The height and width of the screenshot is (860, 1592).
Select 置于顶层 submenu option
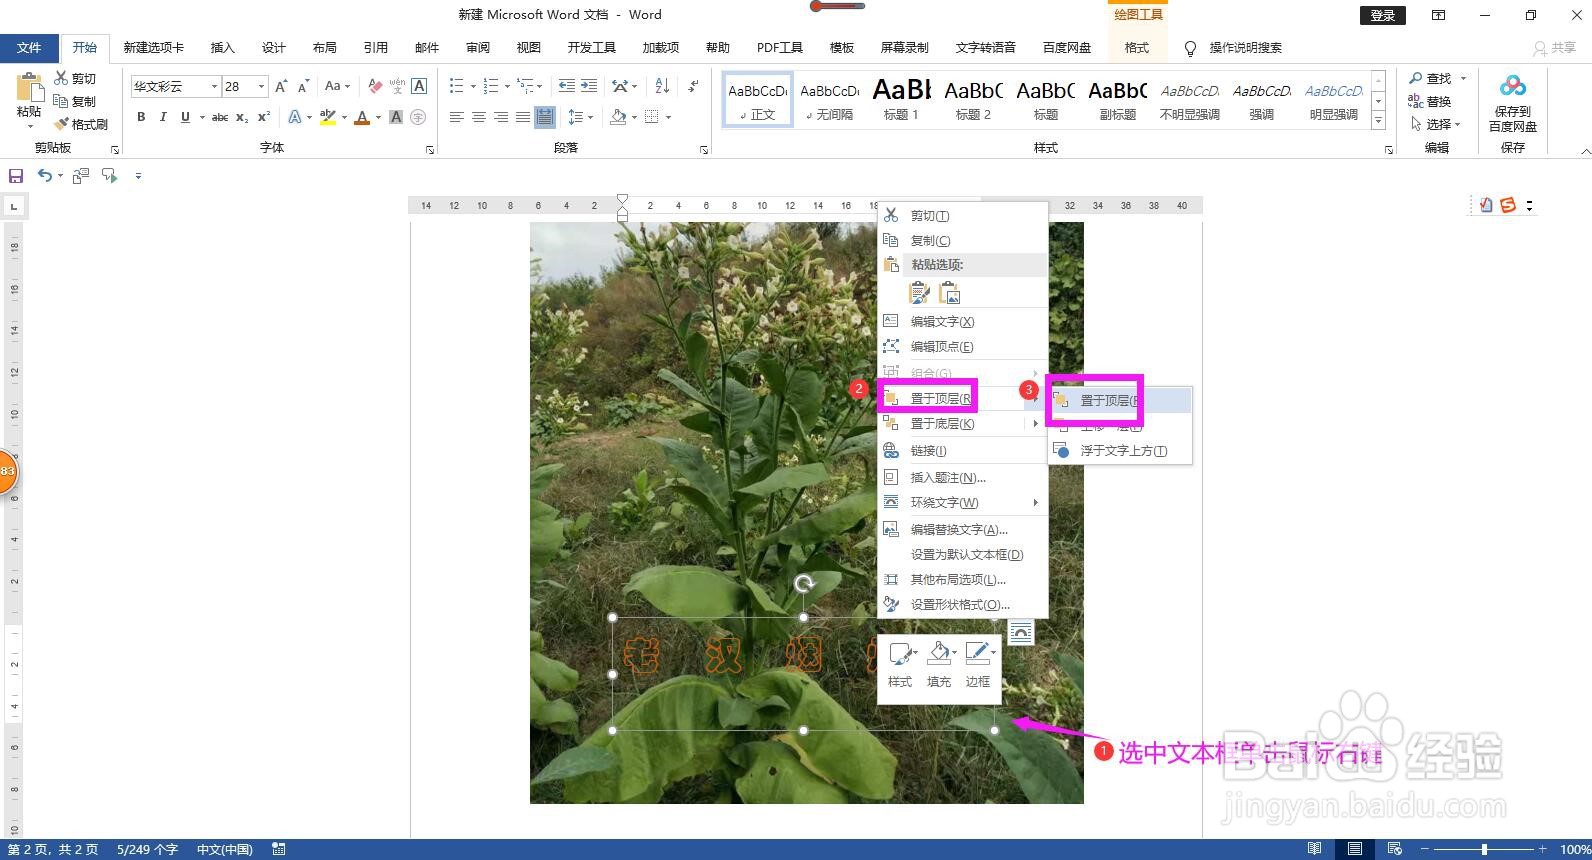click(1120, 400)
